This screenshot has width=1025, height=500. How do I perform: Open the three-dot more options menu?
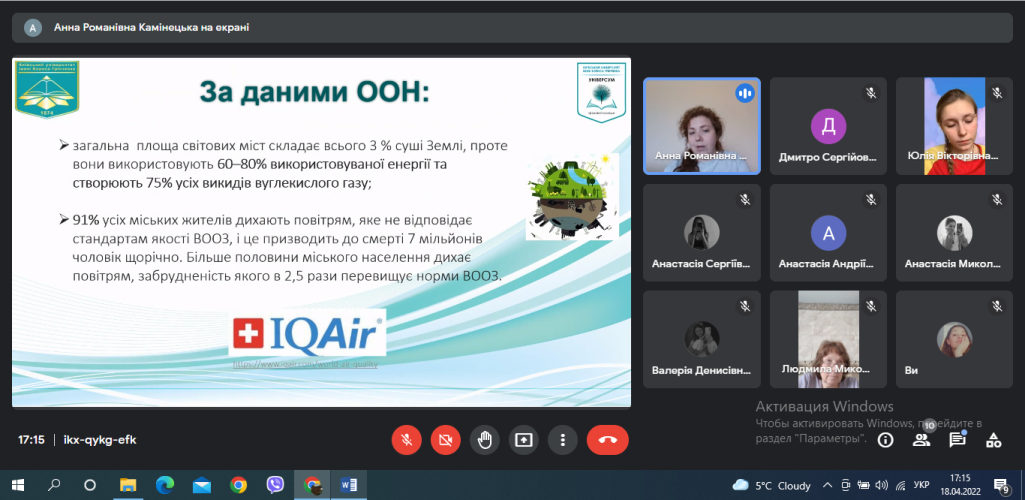(562, 441)
